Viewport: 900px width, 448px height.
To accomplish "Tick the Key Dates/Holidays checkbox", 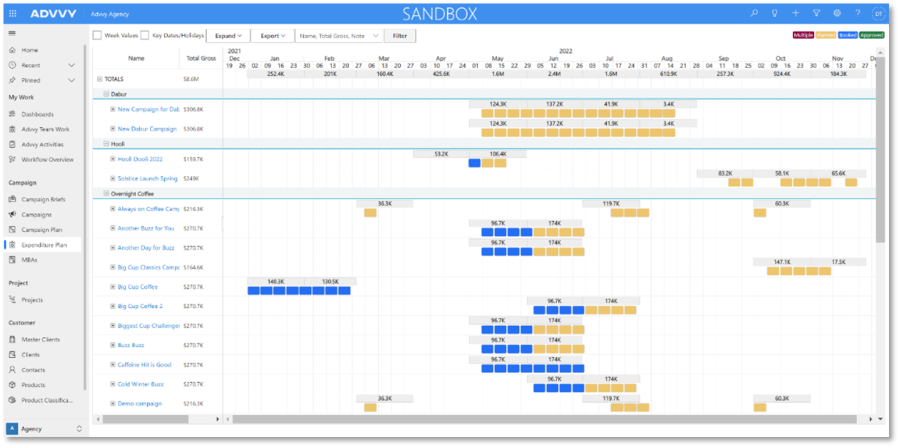I will pyautogui.click(x=146, y=35).
